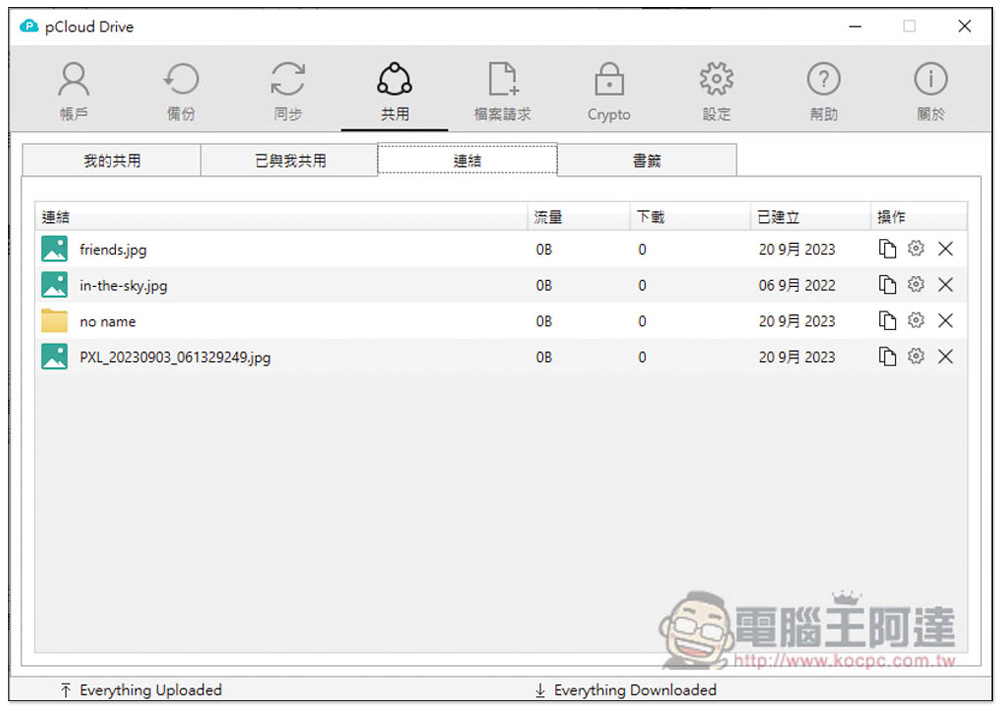Copy link for no name folder
Image resolution: width=1000 pixels, height=709 pixels.
tap(887, 320)
